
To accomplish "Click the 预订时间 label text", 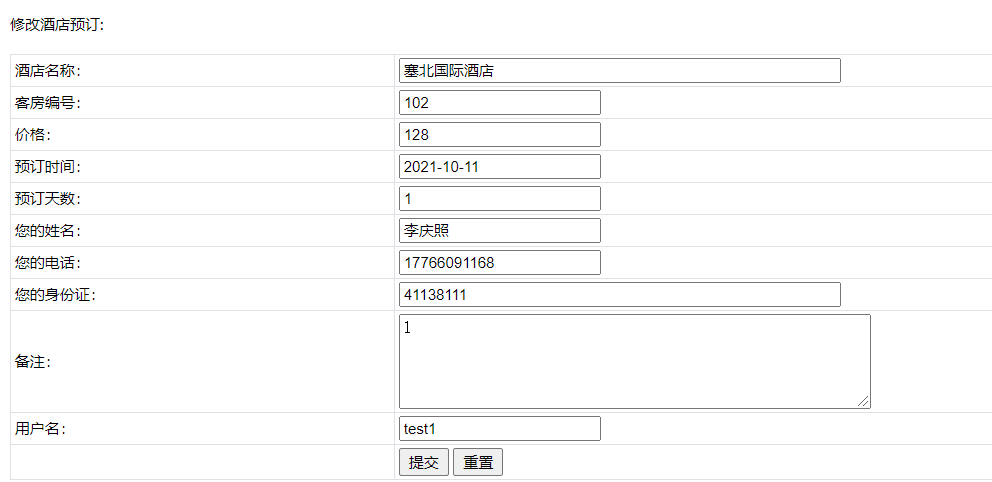I will [x=48, y=167].
